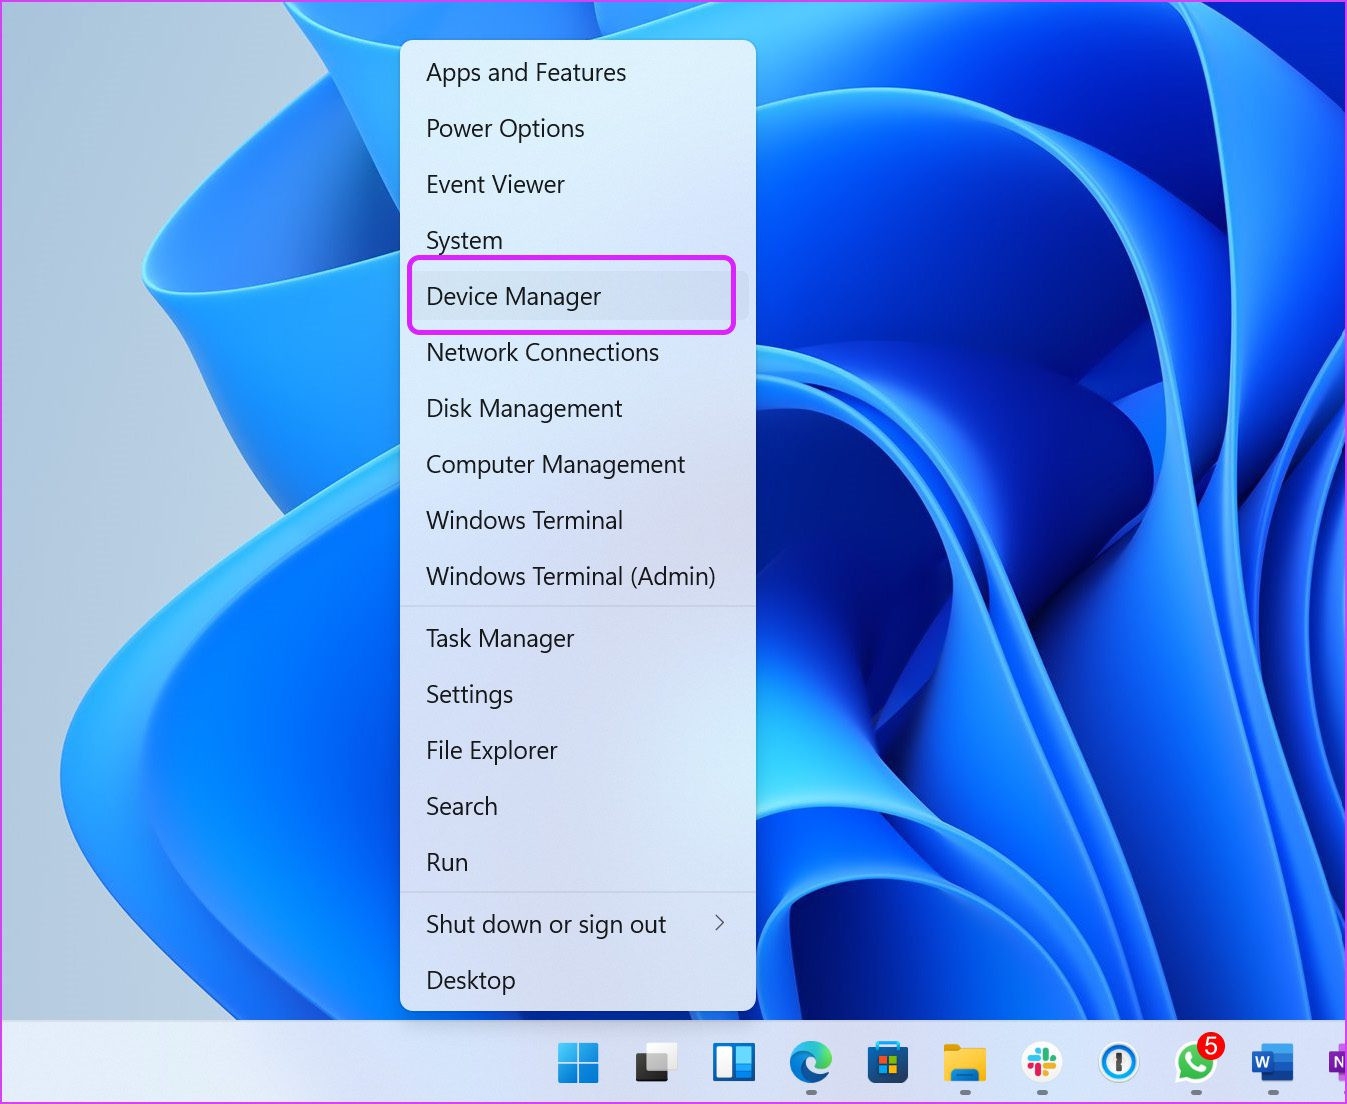This screenshot has width=1347, height=1104.
Task: Open OneNote from the taskbar
Action: 1338,1065
